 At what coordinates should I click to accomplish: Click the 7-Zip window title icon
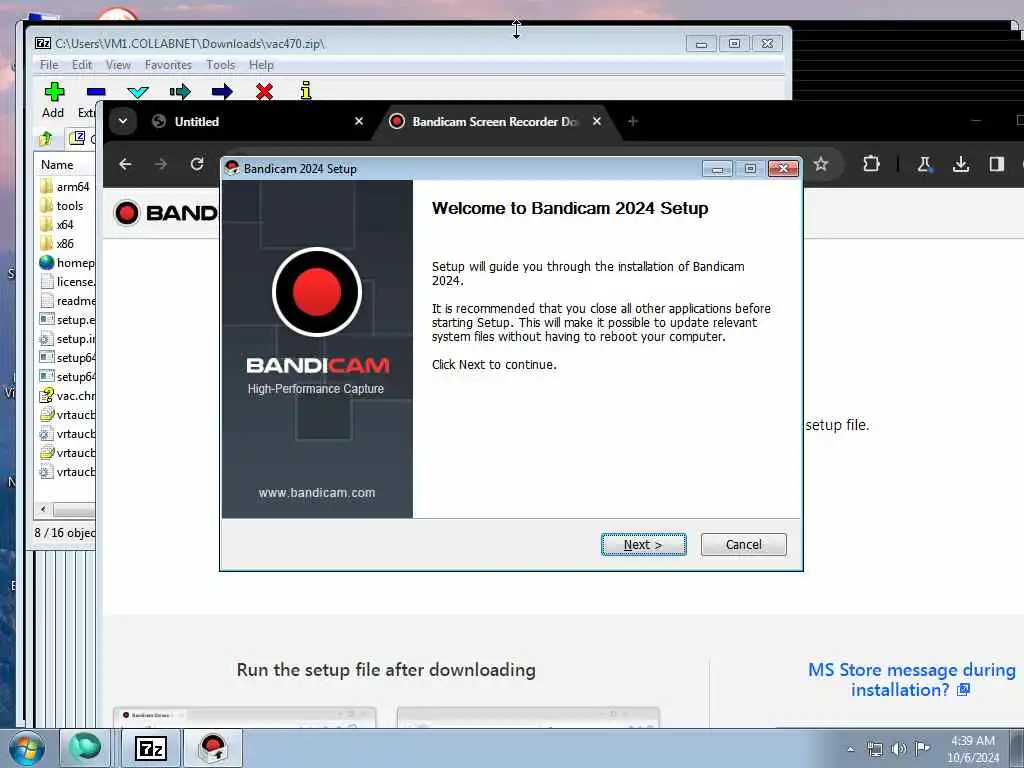pyautogui.click(x=43, y=43)
